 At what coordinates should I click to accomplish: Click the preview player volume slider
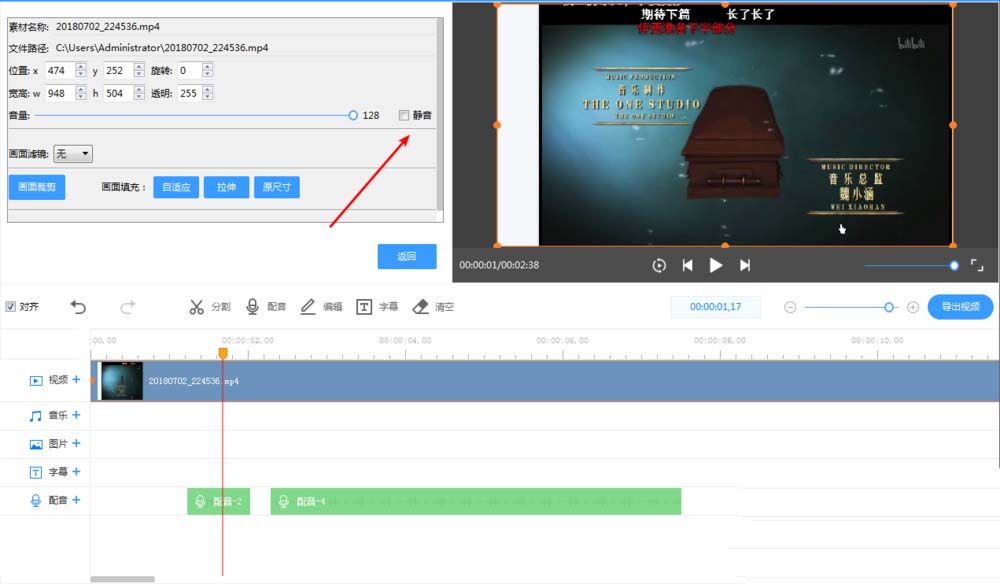pos(911,266)
